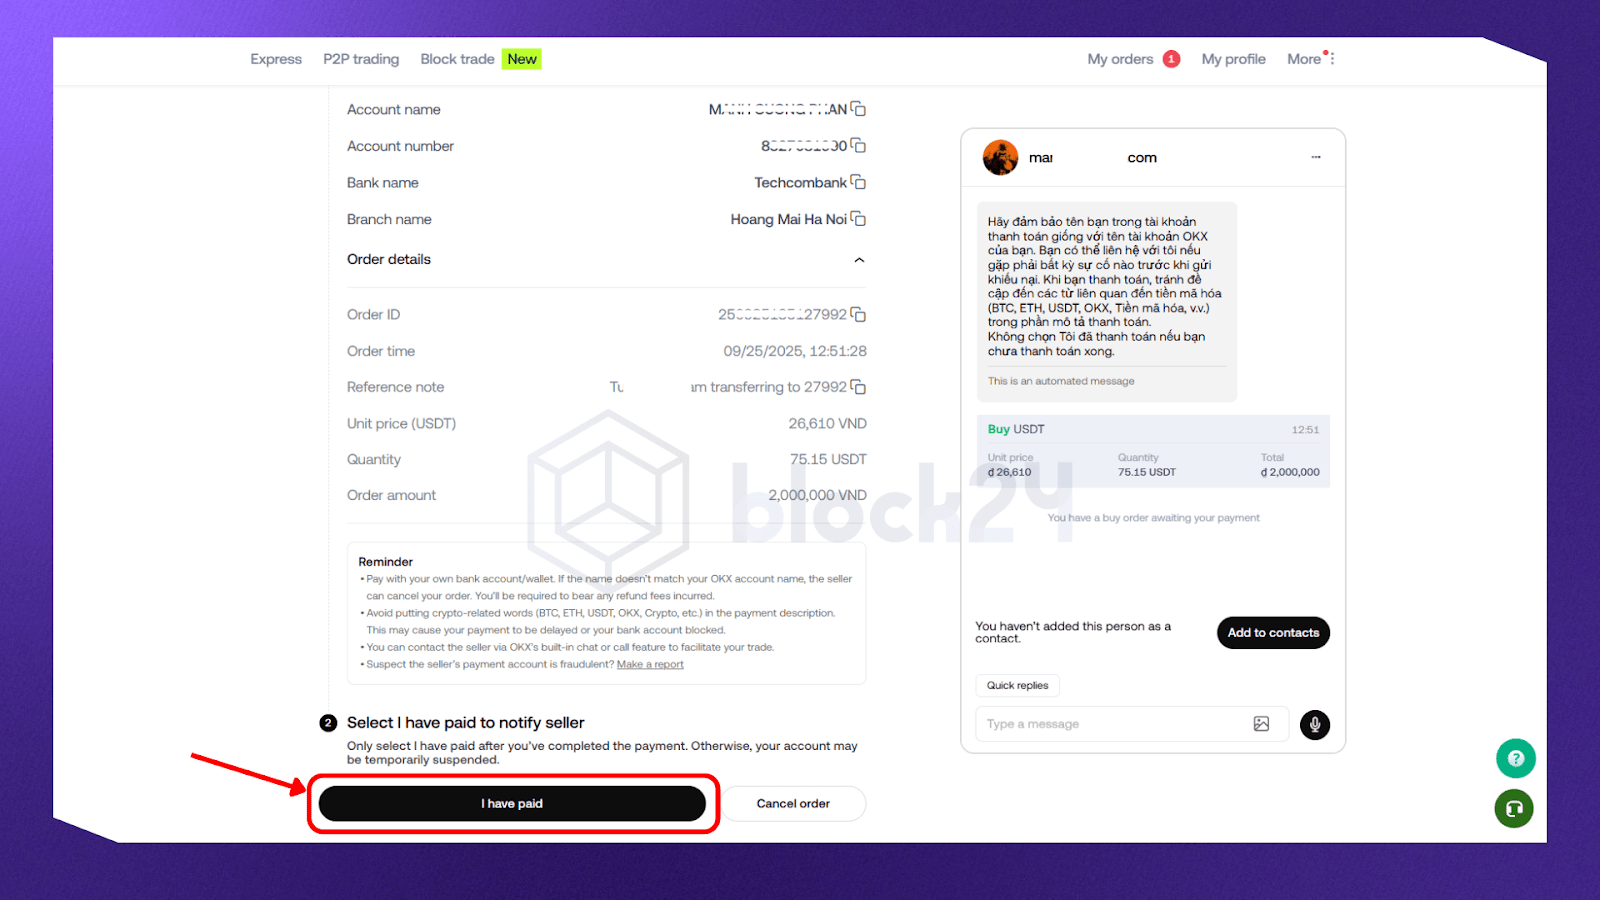This screenshot has width=1600, height=900.
Task: Open the More menu in the header
Action: coord(1310,59)
